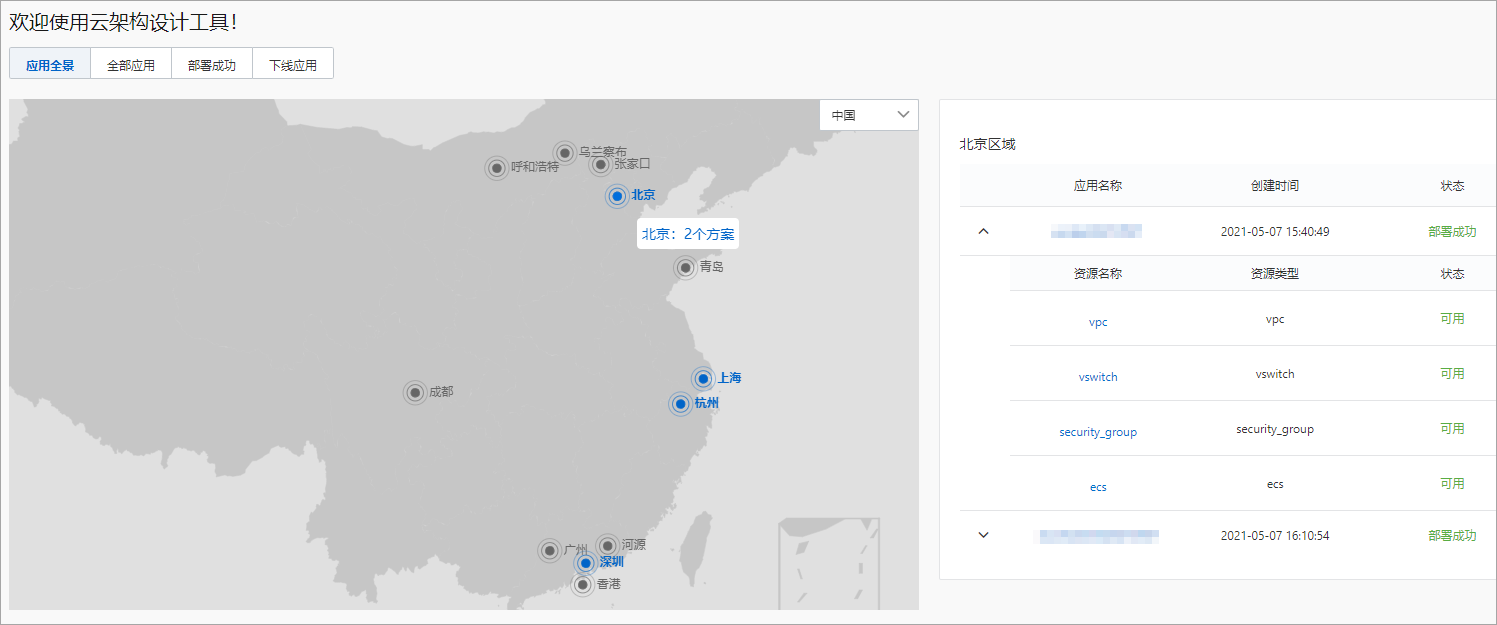Click the 上海 map marker
1497x625 pixels.
703,379
